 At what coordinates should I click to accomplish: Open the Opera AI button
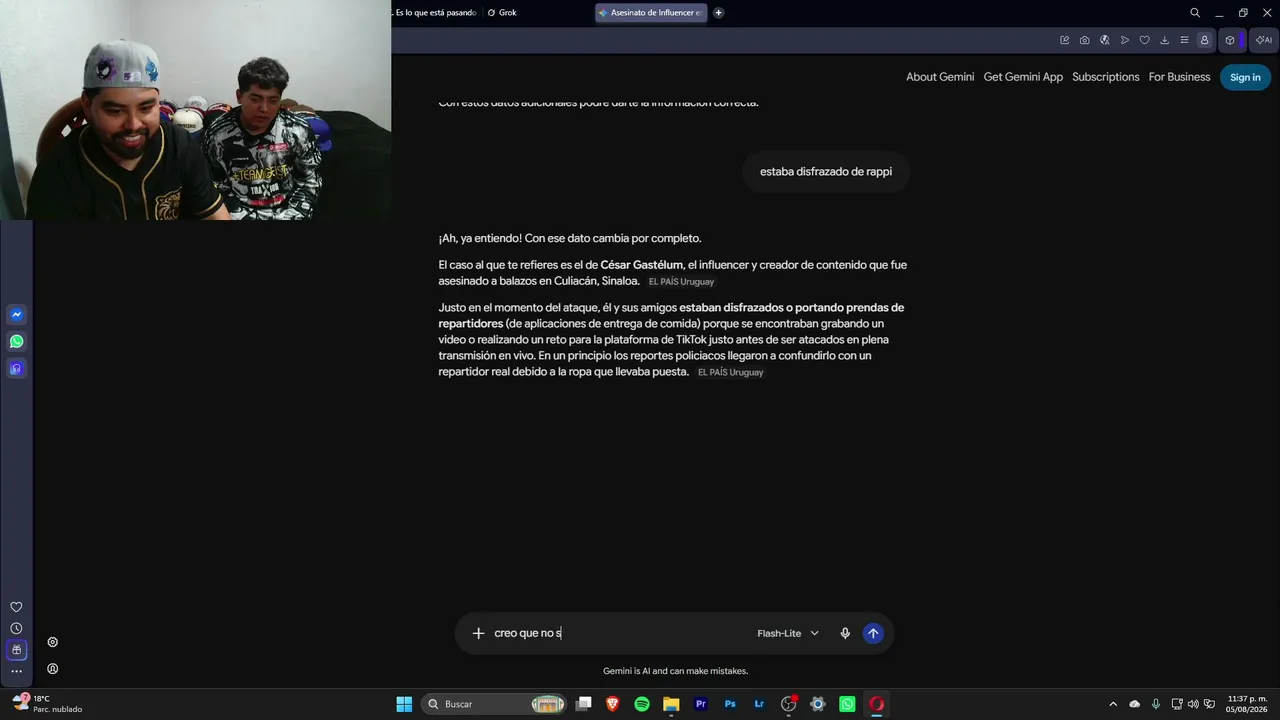coord(1264,40)
